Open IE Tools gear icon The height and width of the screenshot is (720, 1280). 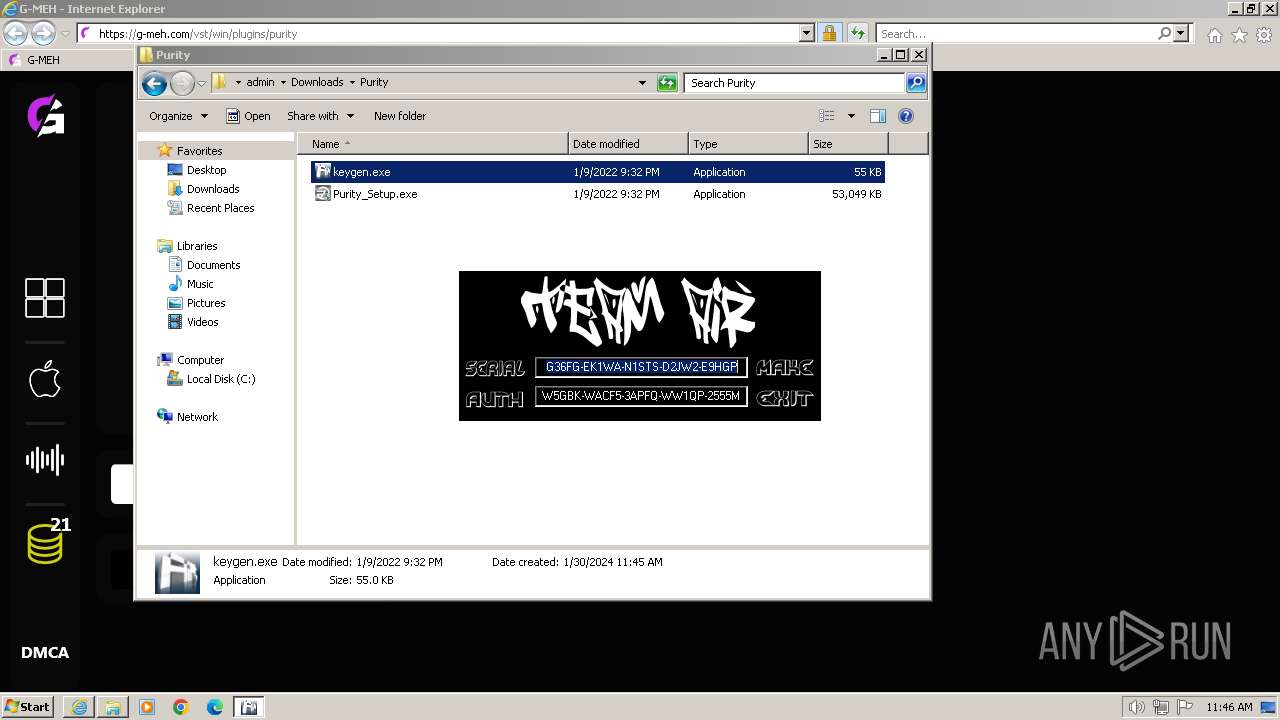point(1264,35)
